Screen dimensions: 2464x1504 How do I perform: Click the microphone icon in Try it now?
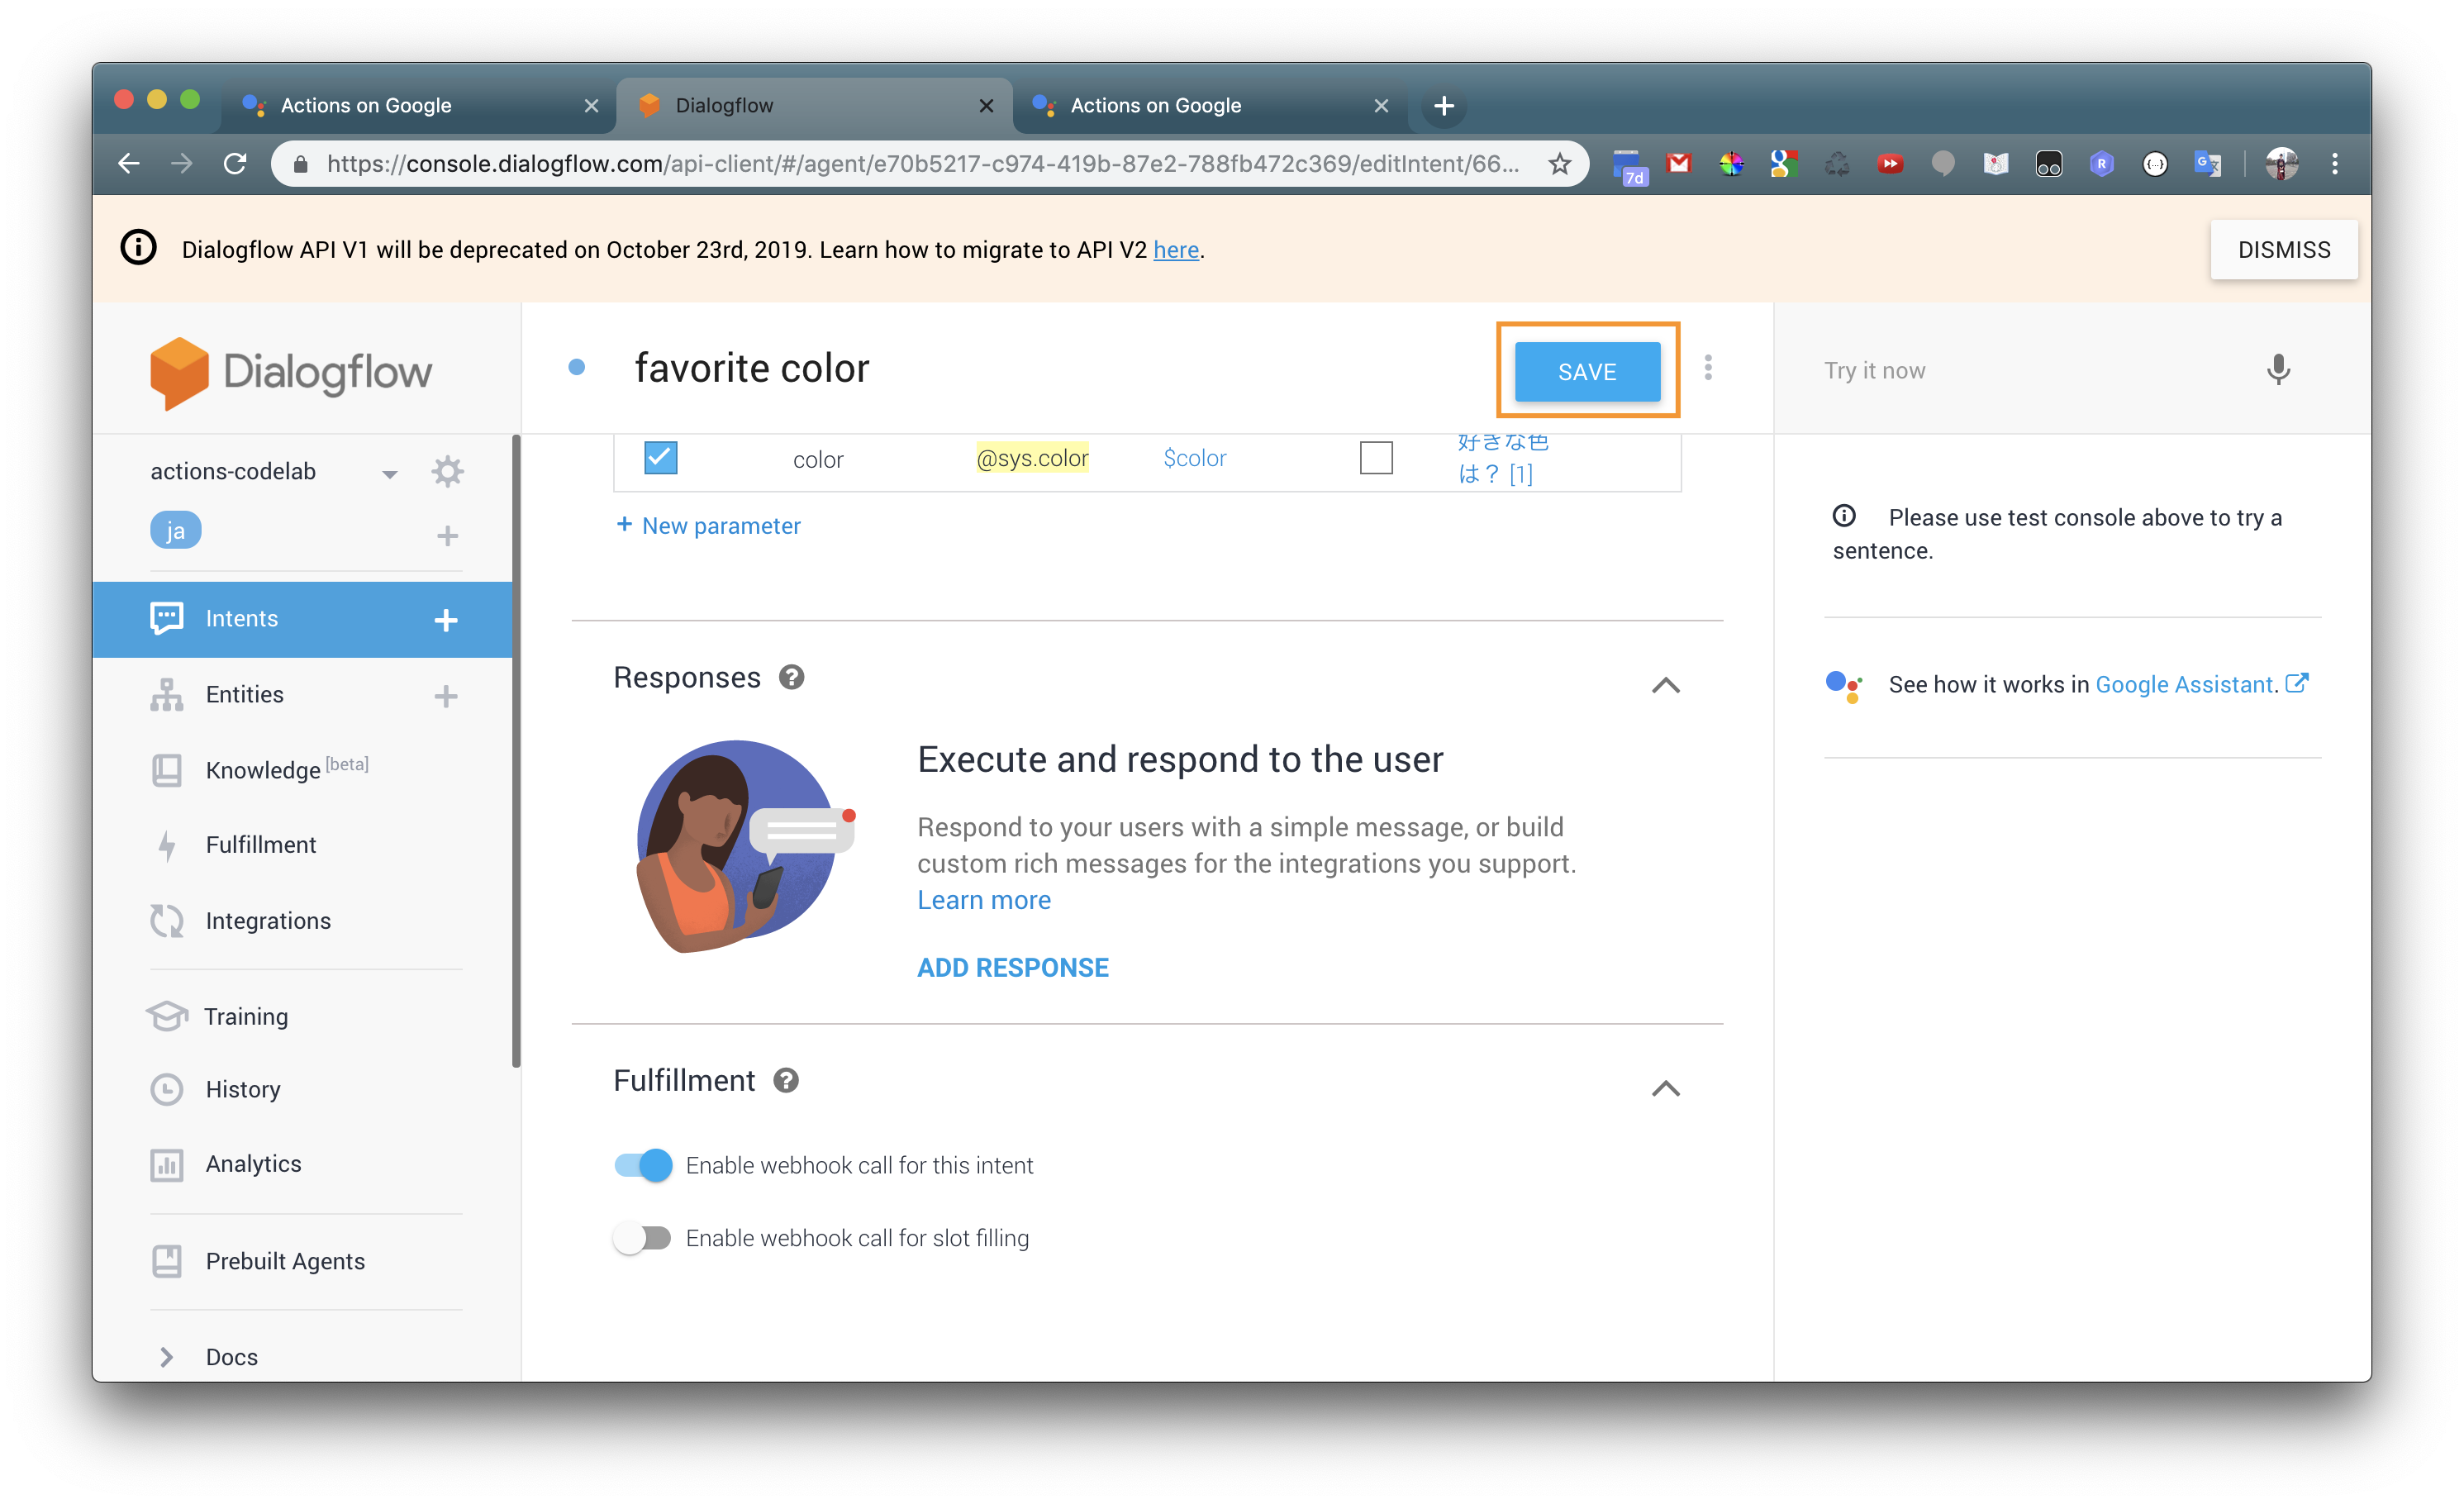[x=2277, y=370]
